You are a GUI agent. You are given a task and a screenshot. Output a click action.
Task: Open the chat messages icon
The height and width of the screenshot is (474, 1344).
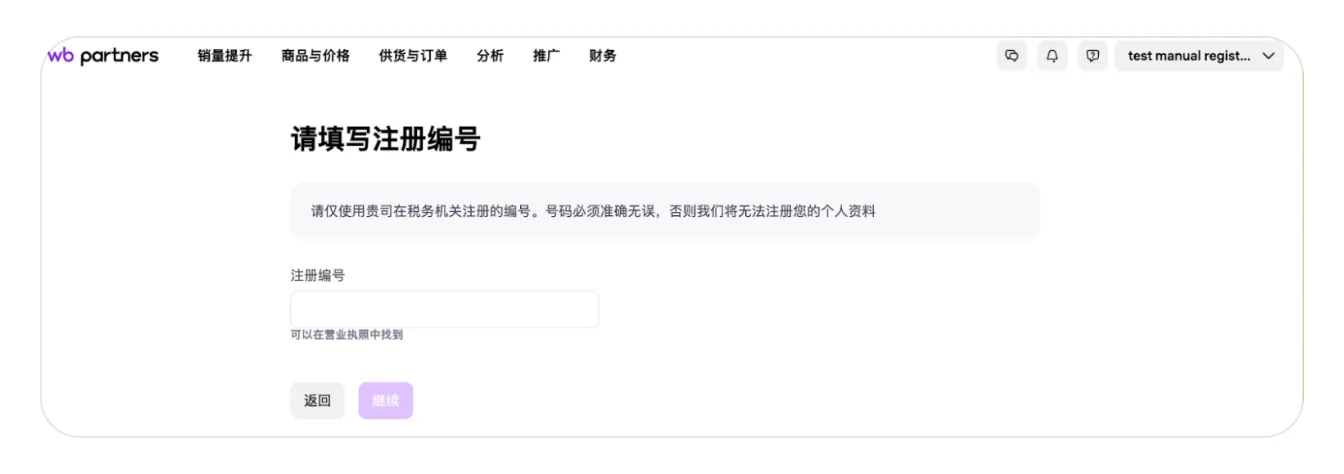pyautogui.click(x=1012, y=56)
